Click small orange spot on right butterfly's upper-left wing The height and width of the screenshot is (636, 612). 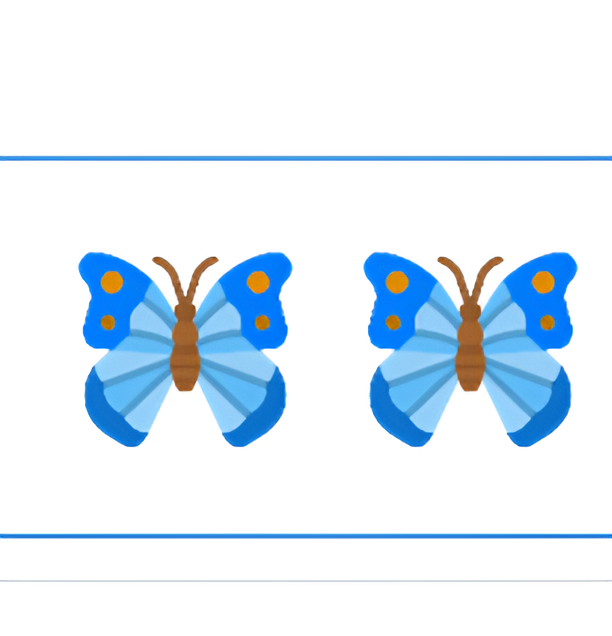(x=393, y=322)
